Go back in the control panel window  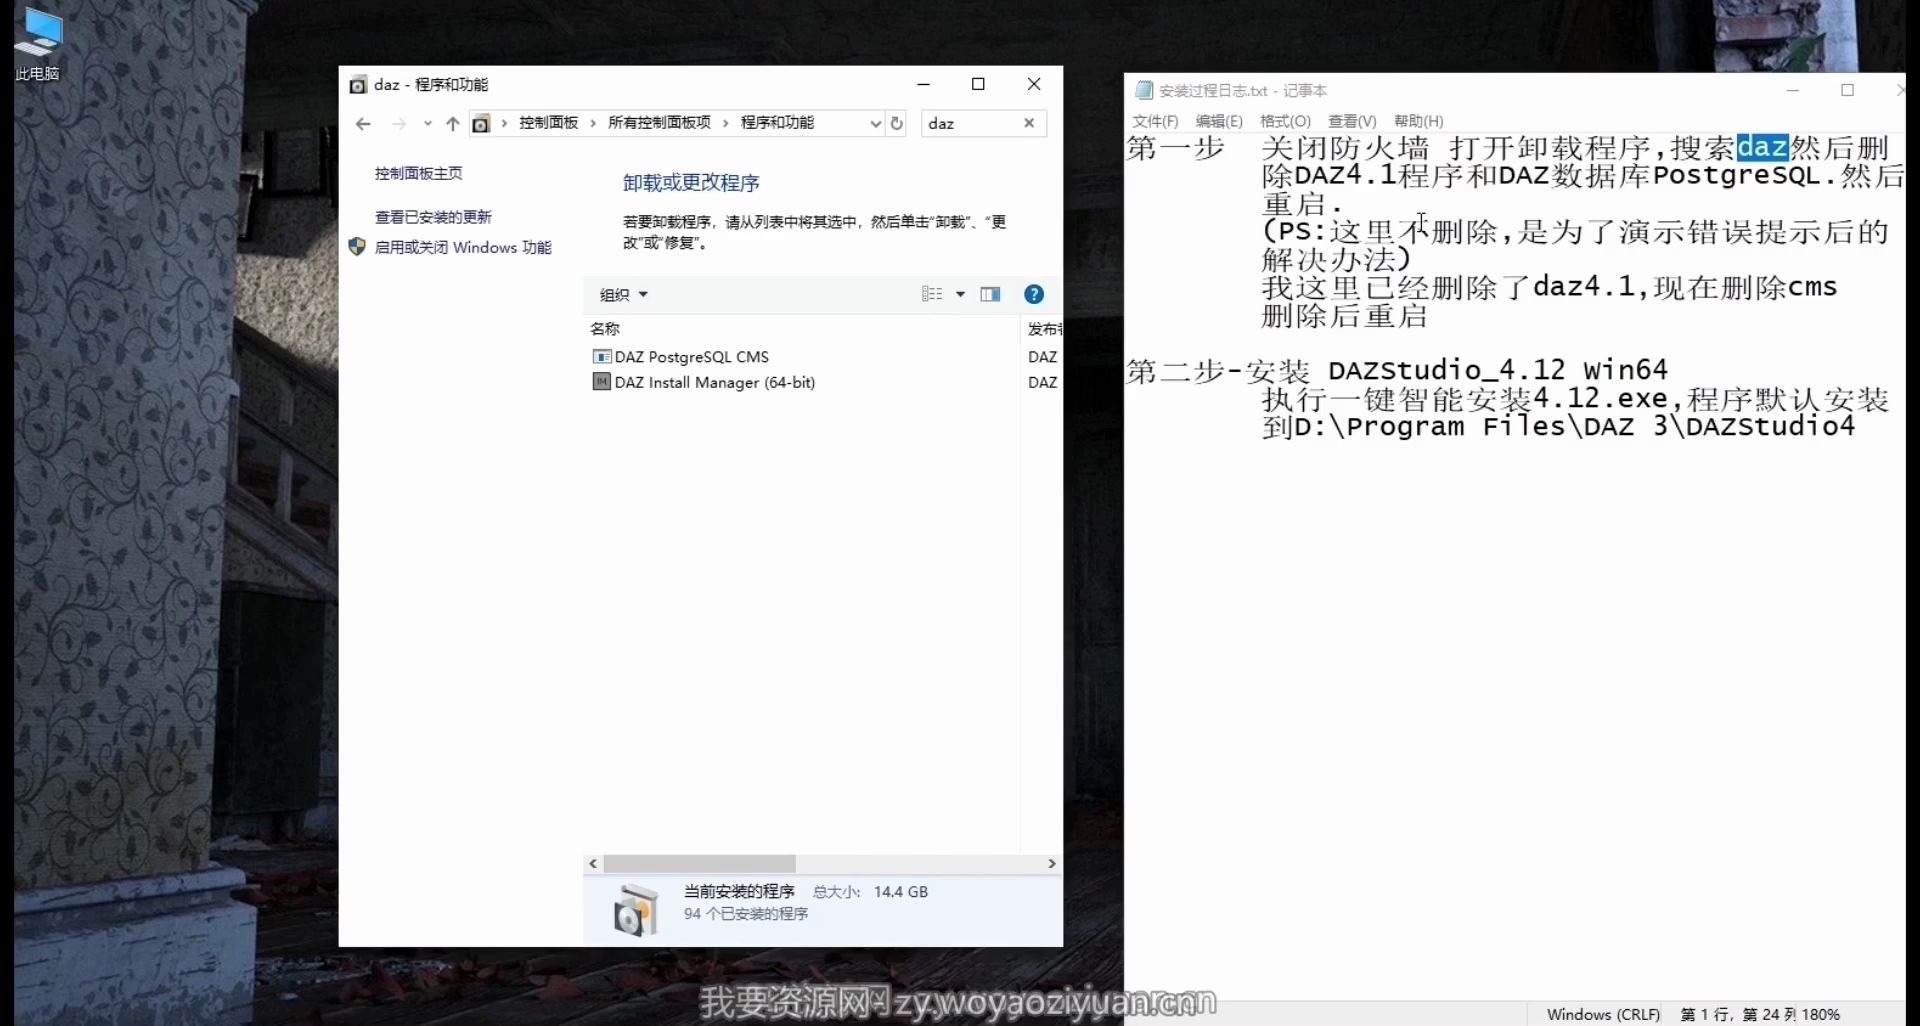[x=363, y=124]
